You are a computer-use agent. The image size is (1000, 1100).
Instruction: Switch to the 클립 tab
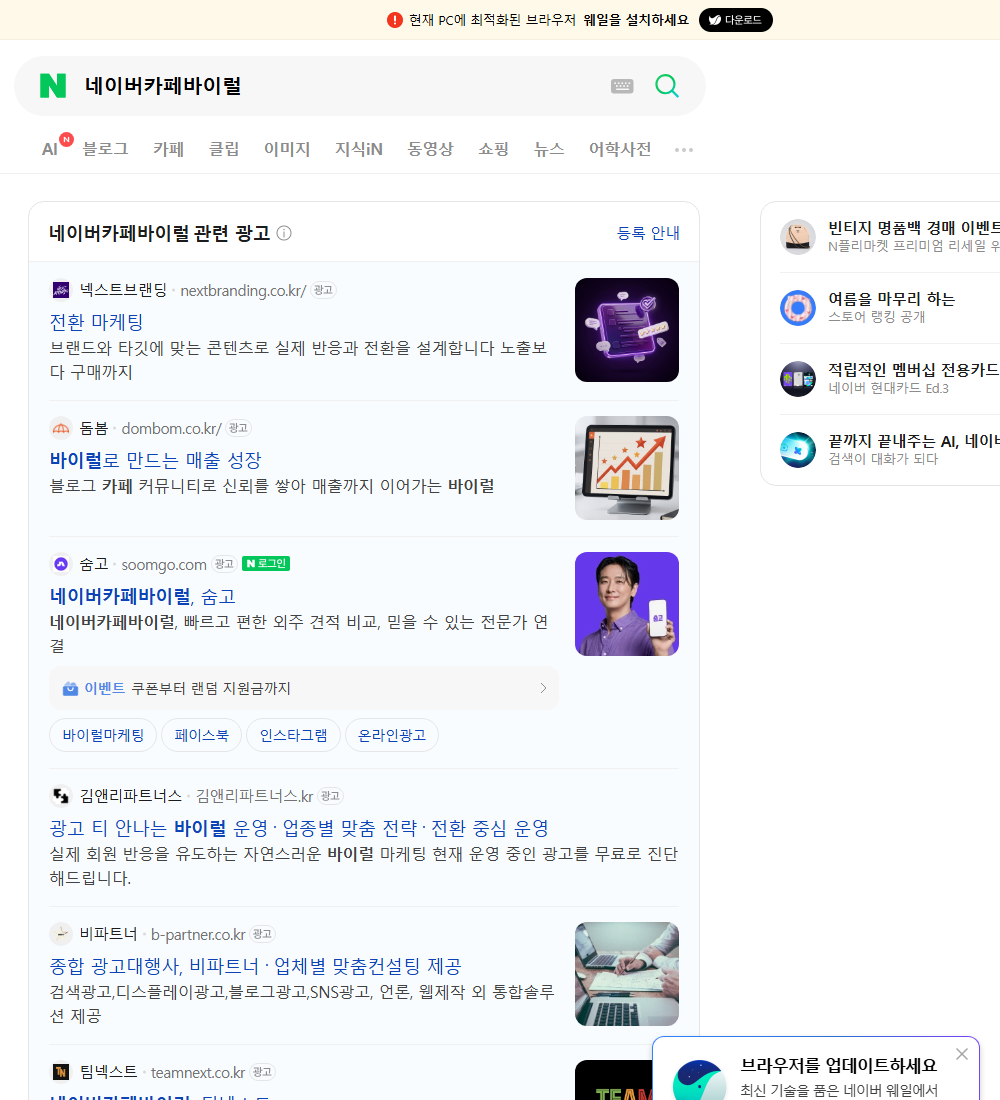click(224, 149)
